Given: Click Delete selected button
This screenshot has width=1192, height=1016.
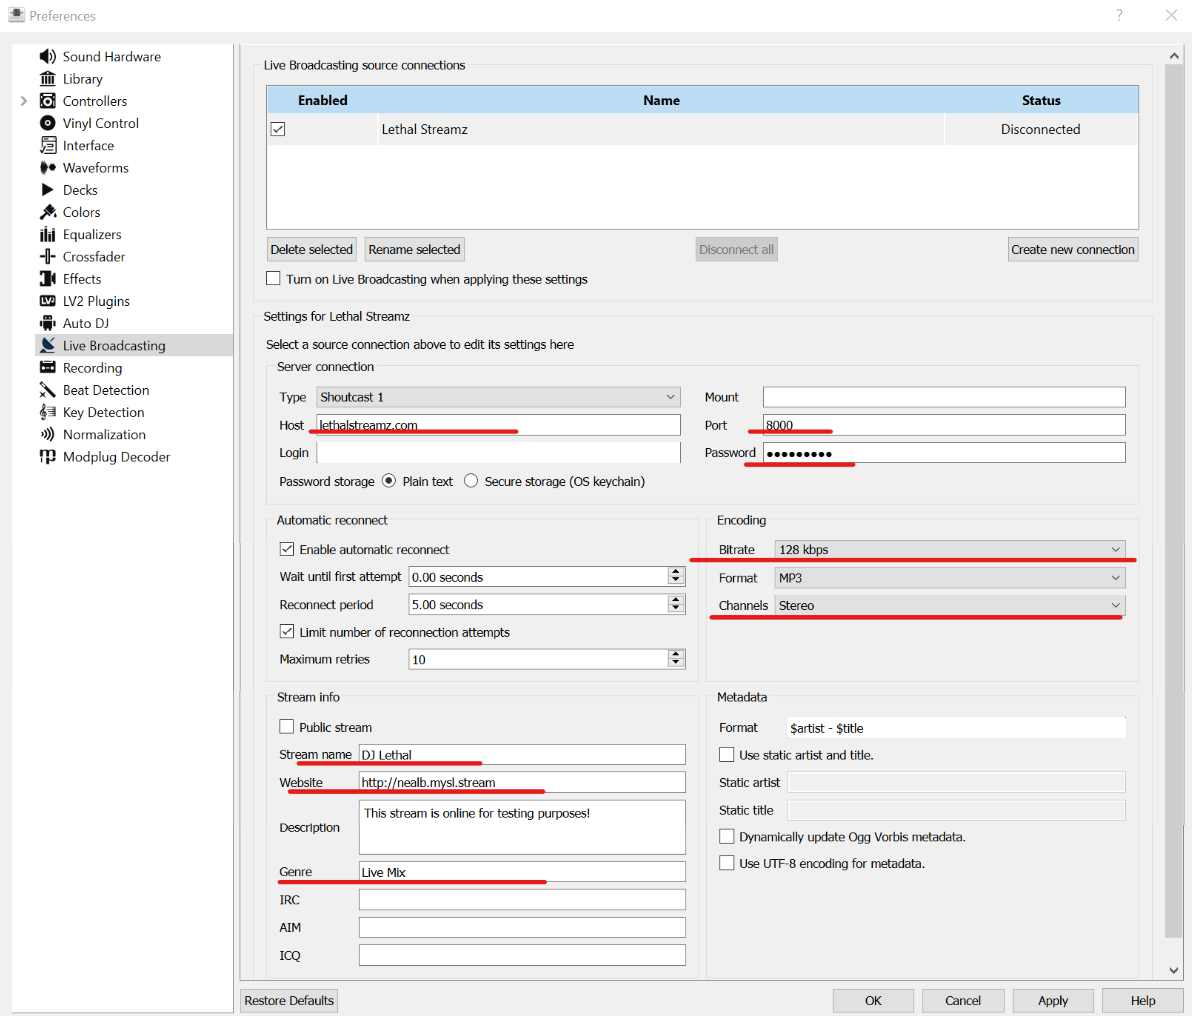Looking at the screenshot, I should tap(312, 249).
